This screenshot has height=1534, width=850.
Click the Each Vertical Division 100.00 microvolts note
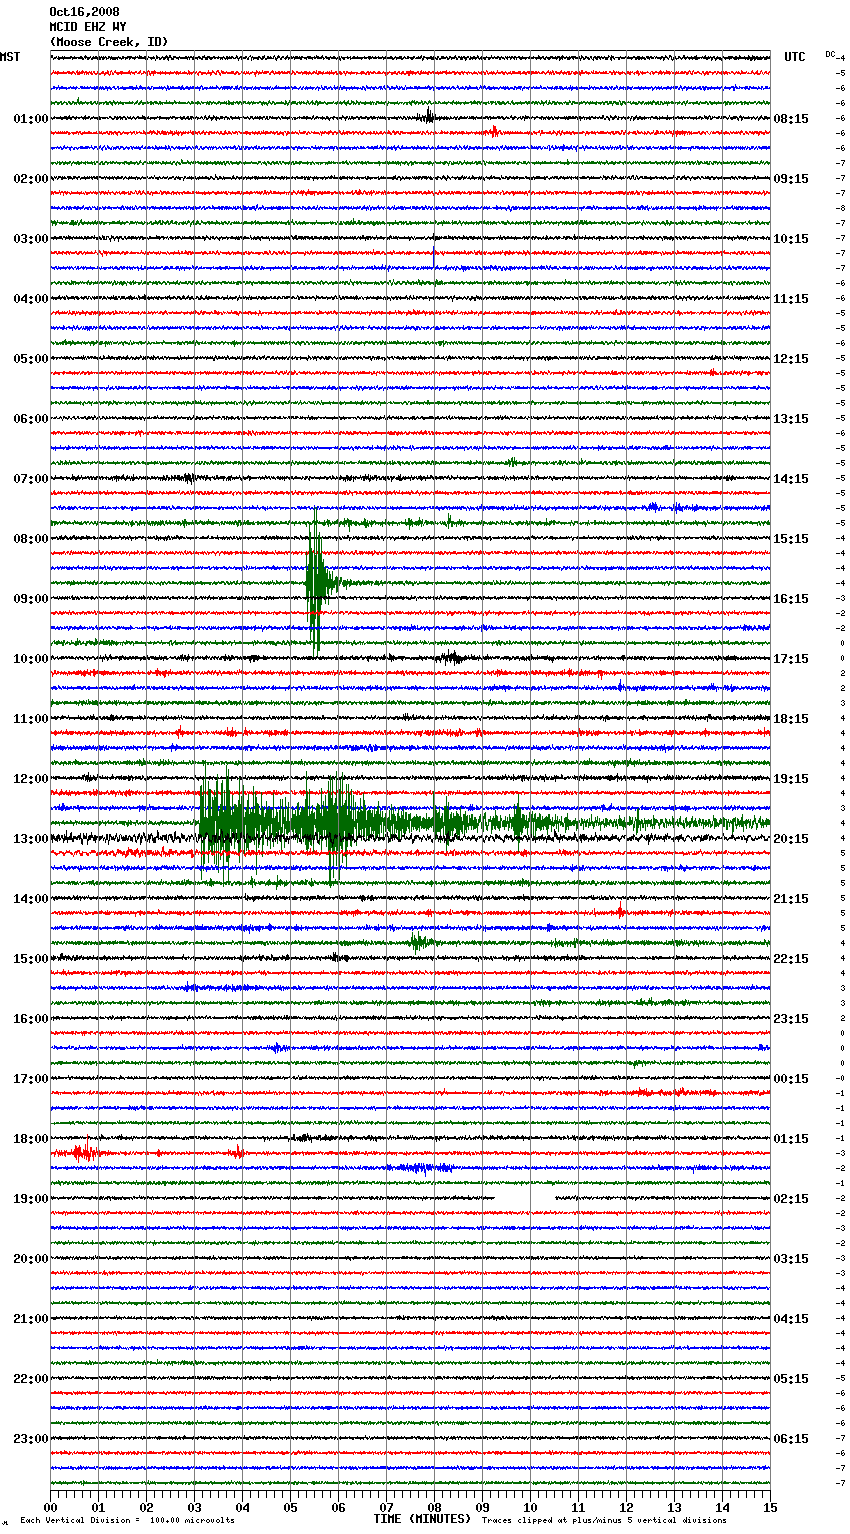coord(127,1520)
